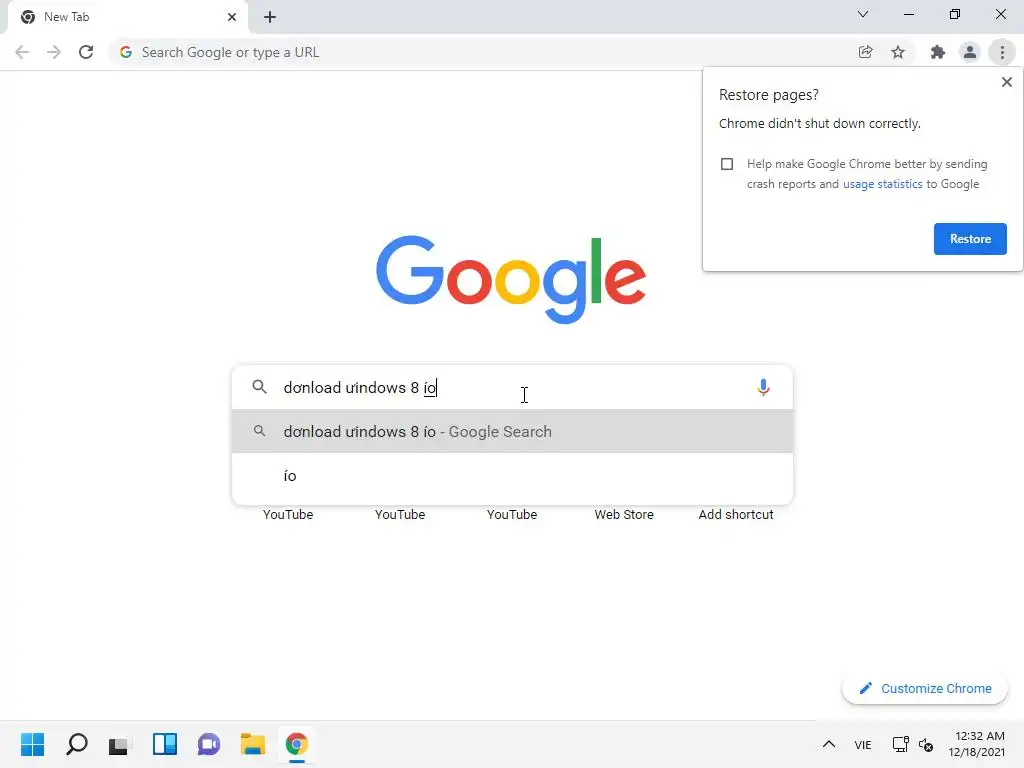The width and height of the screenshot is (1024, 768).
Task: Reload the page with refresh icon
Action: click(x=86, y=52)
